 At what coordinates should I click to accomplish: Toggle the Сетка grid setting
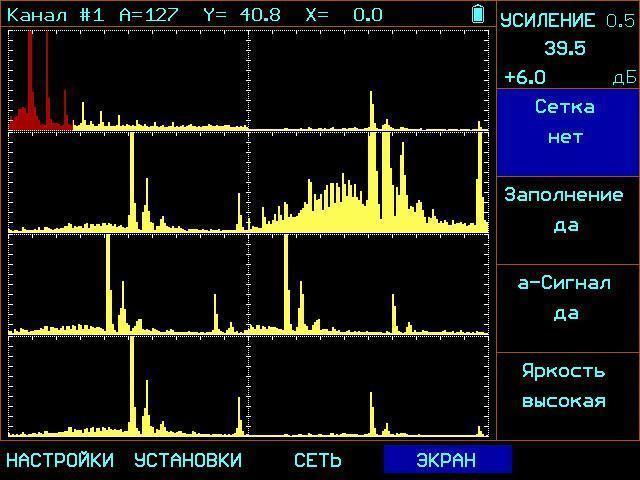[565, 122]
